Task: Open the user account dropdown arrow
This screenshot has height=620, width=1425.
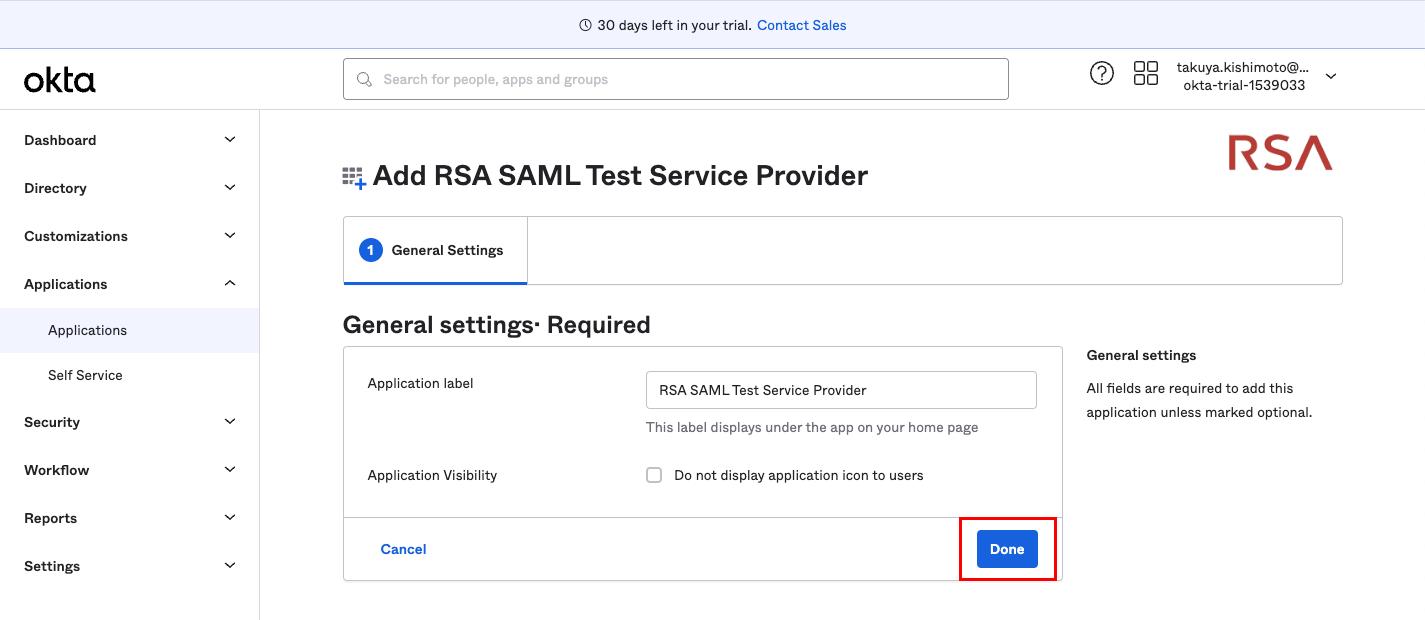Action: tap(1330, 76)
